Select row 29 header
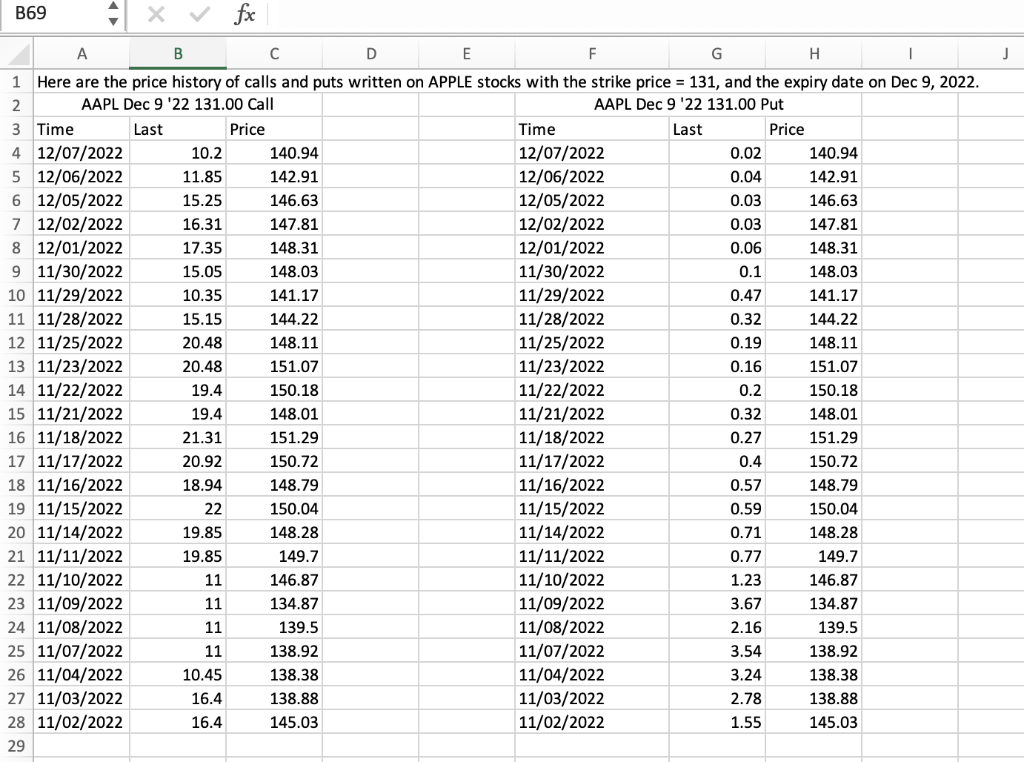The image size is (1024, 762). pyautogui.click(x=16, y=746)
